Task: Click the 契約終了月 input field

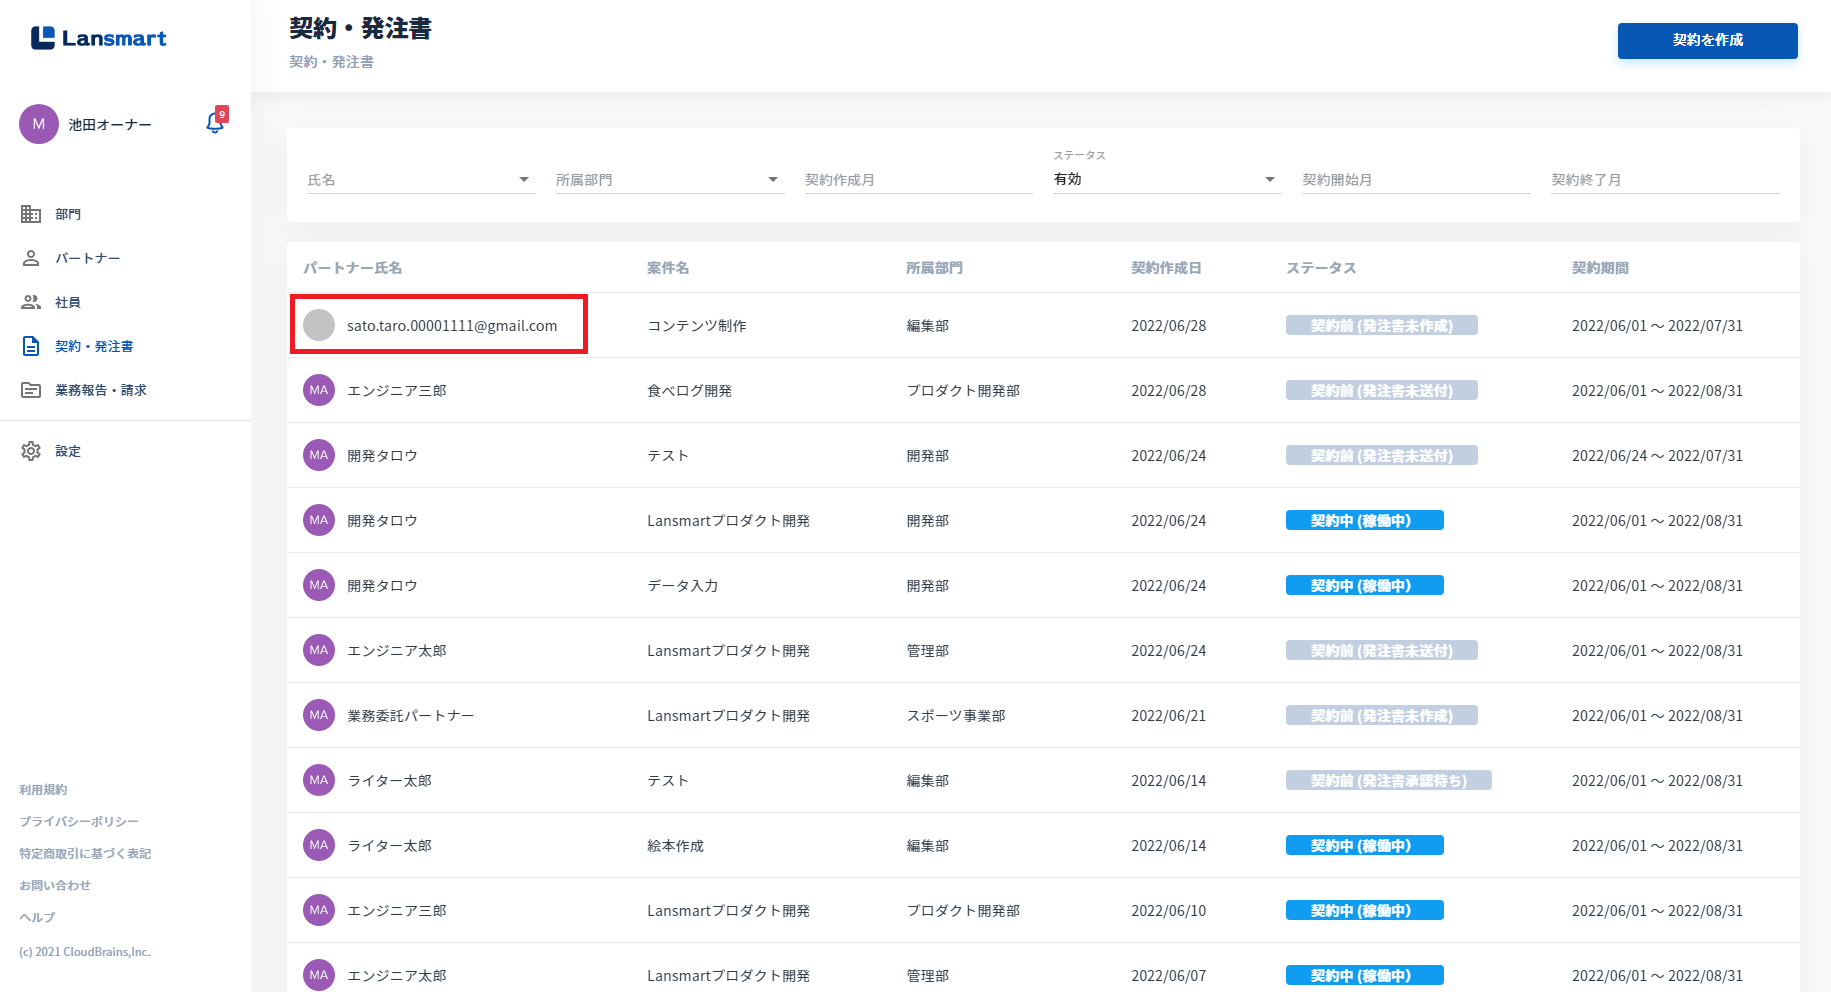Action: [1663, 180]
